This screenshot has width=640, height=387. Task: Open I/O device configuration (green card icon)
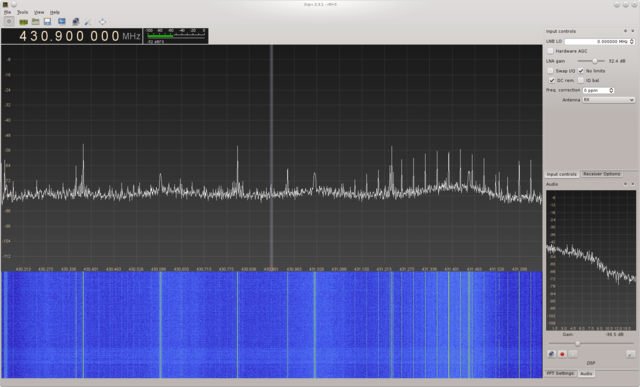23,22
